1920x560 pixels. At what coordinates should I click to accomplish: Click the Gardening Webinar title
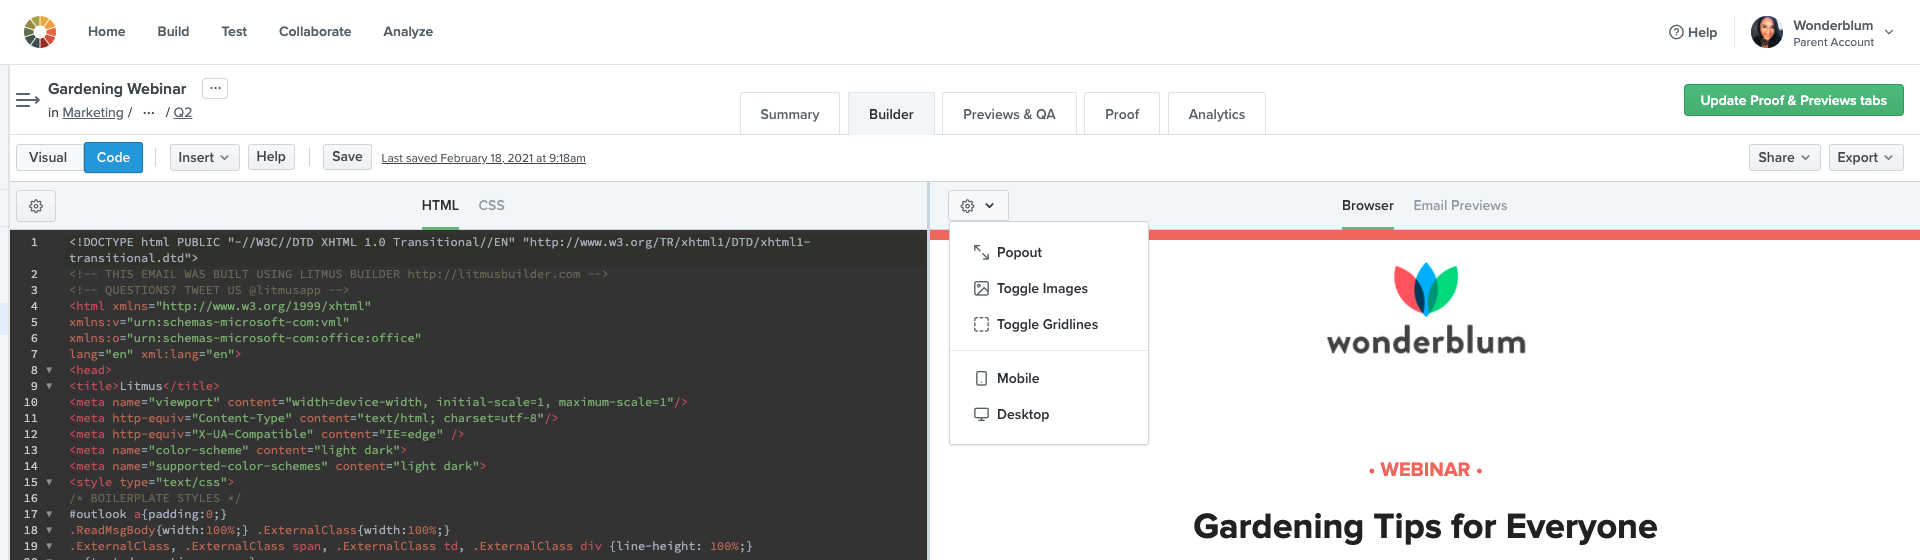tap(117, 89)
